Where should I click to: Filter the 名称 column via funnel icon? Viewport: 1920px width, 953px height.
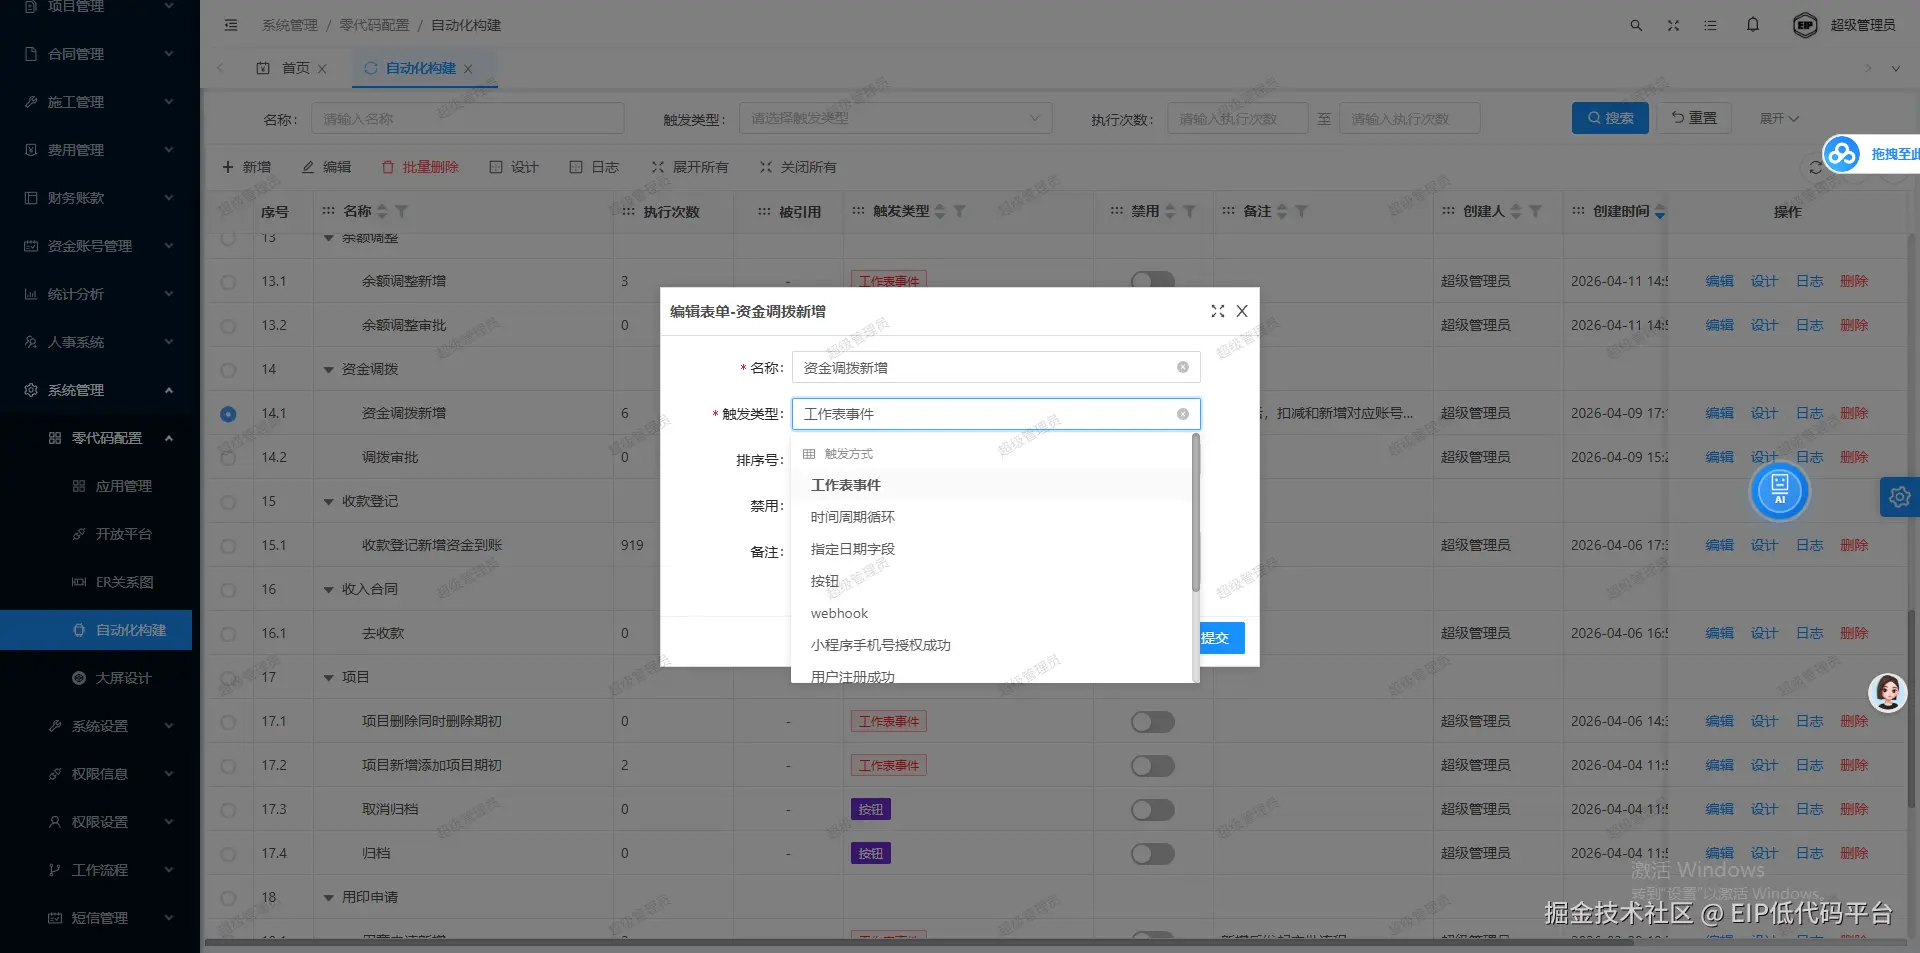[401, 212]
